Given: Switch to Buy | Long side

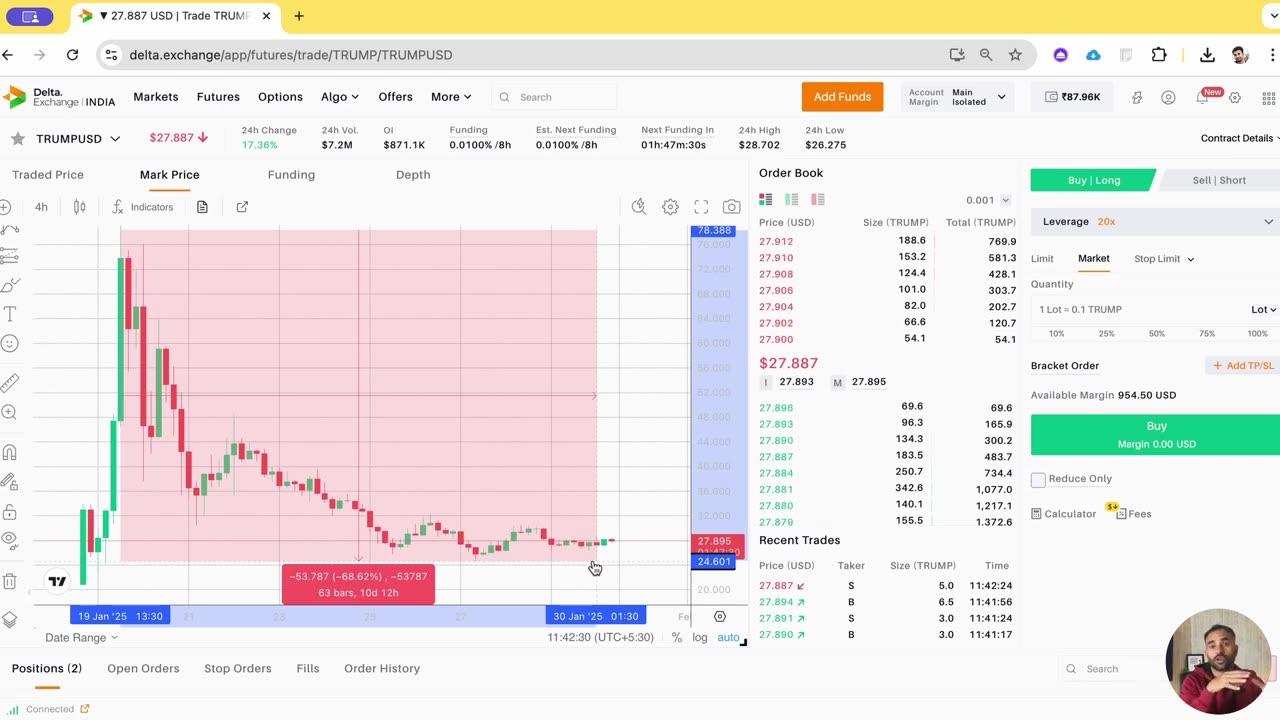Looking at the screenshot, I should pyautogui.click(x=1094, y=180).
